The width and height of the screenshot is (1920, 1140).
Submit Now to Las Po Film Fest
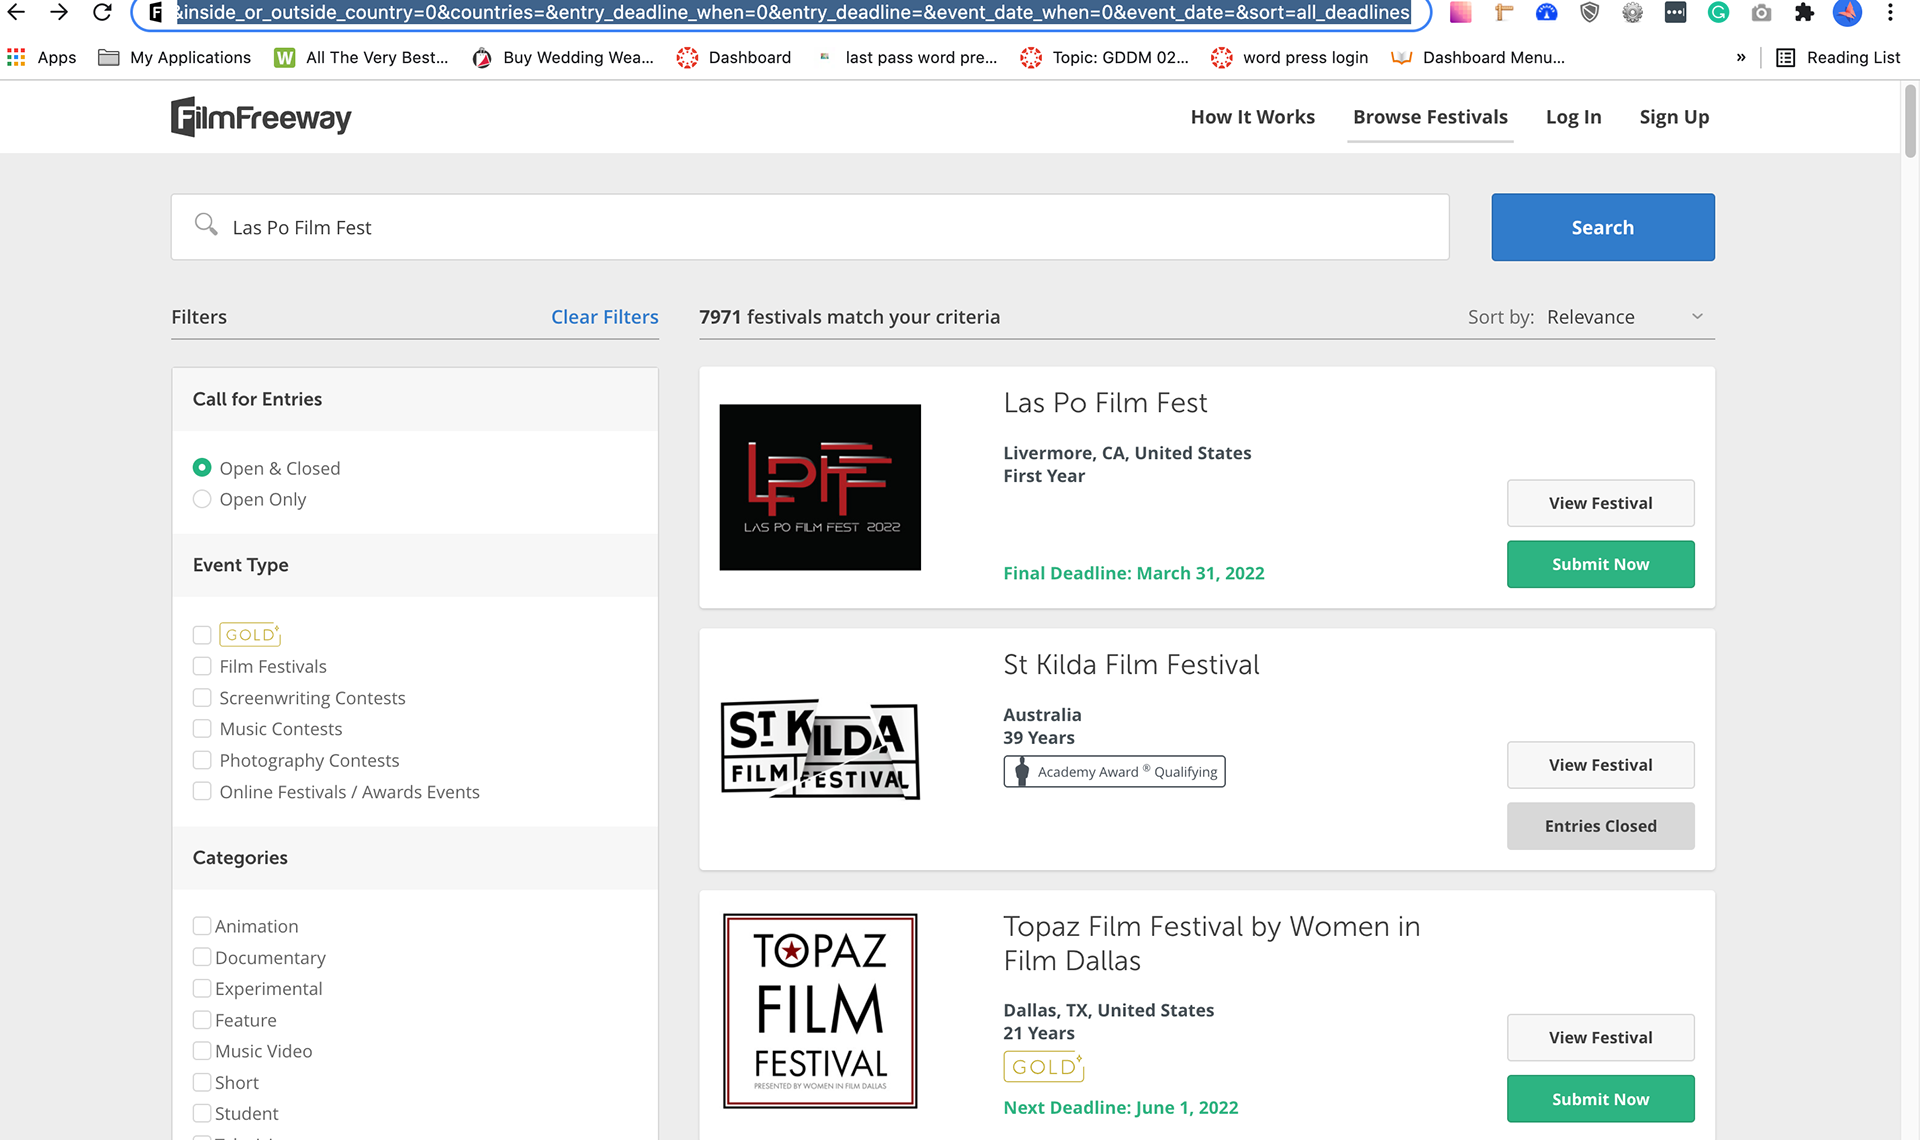[1600, 564]
